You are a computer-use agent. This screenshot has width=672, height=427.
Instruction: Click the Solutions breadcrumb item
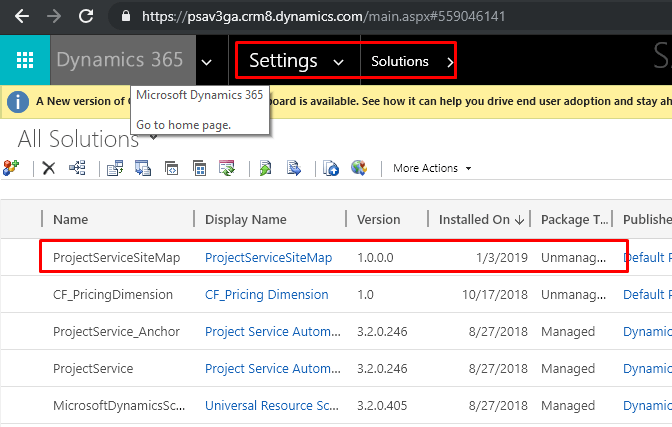pyautogui.click(x=399, y=61)
